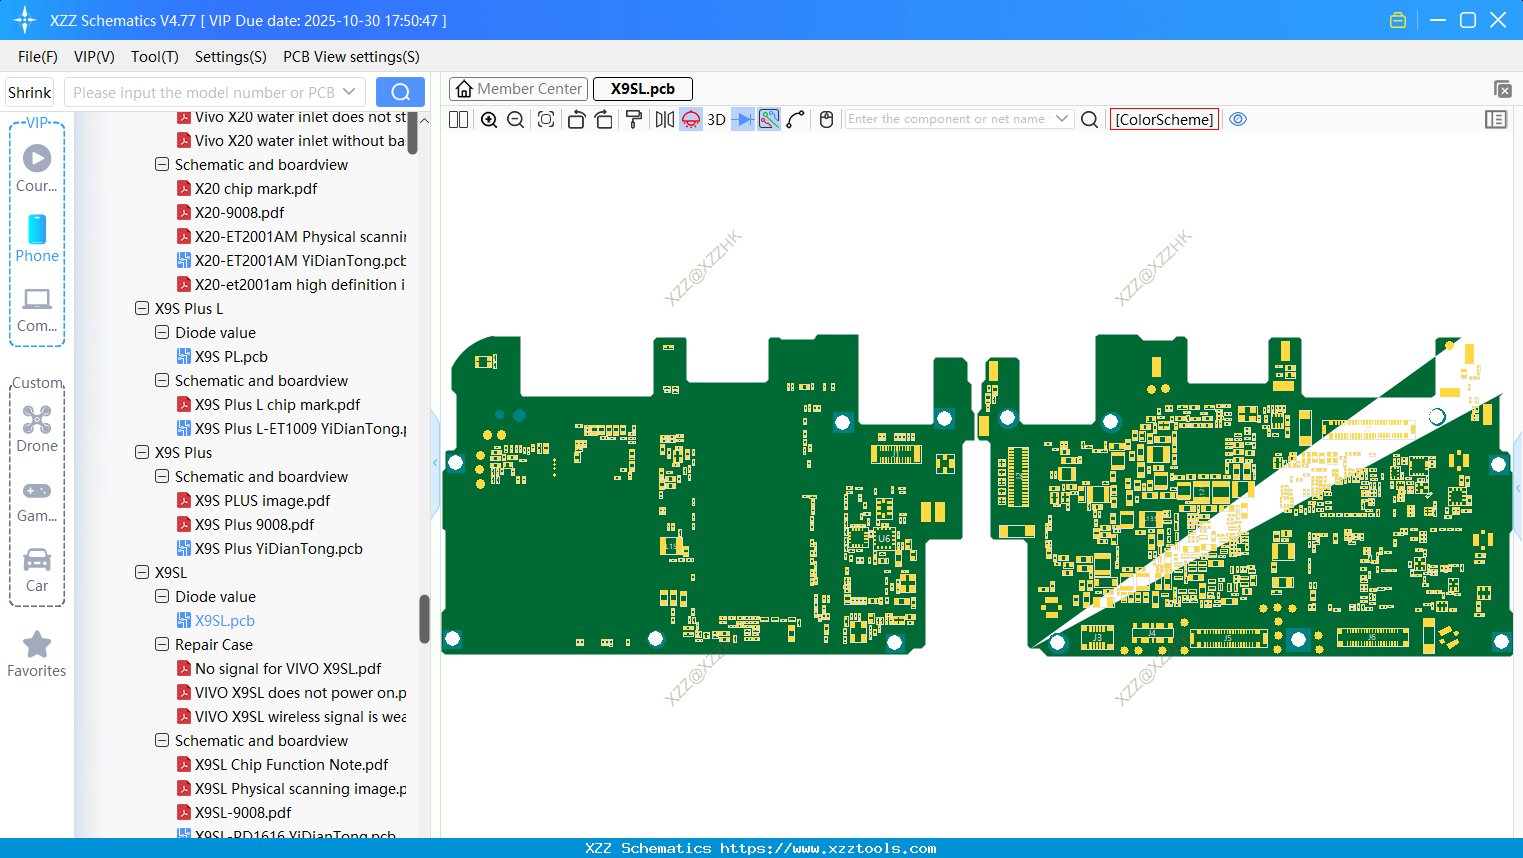1523x858 pixels.
Task: Toggle the eye visibility icon
Action: 1238,119
